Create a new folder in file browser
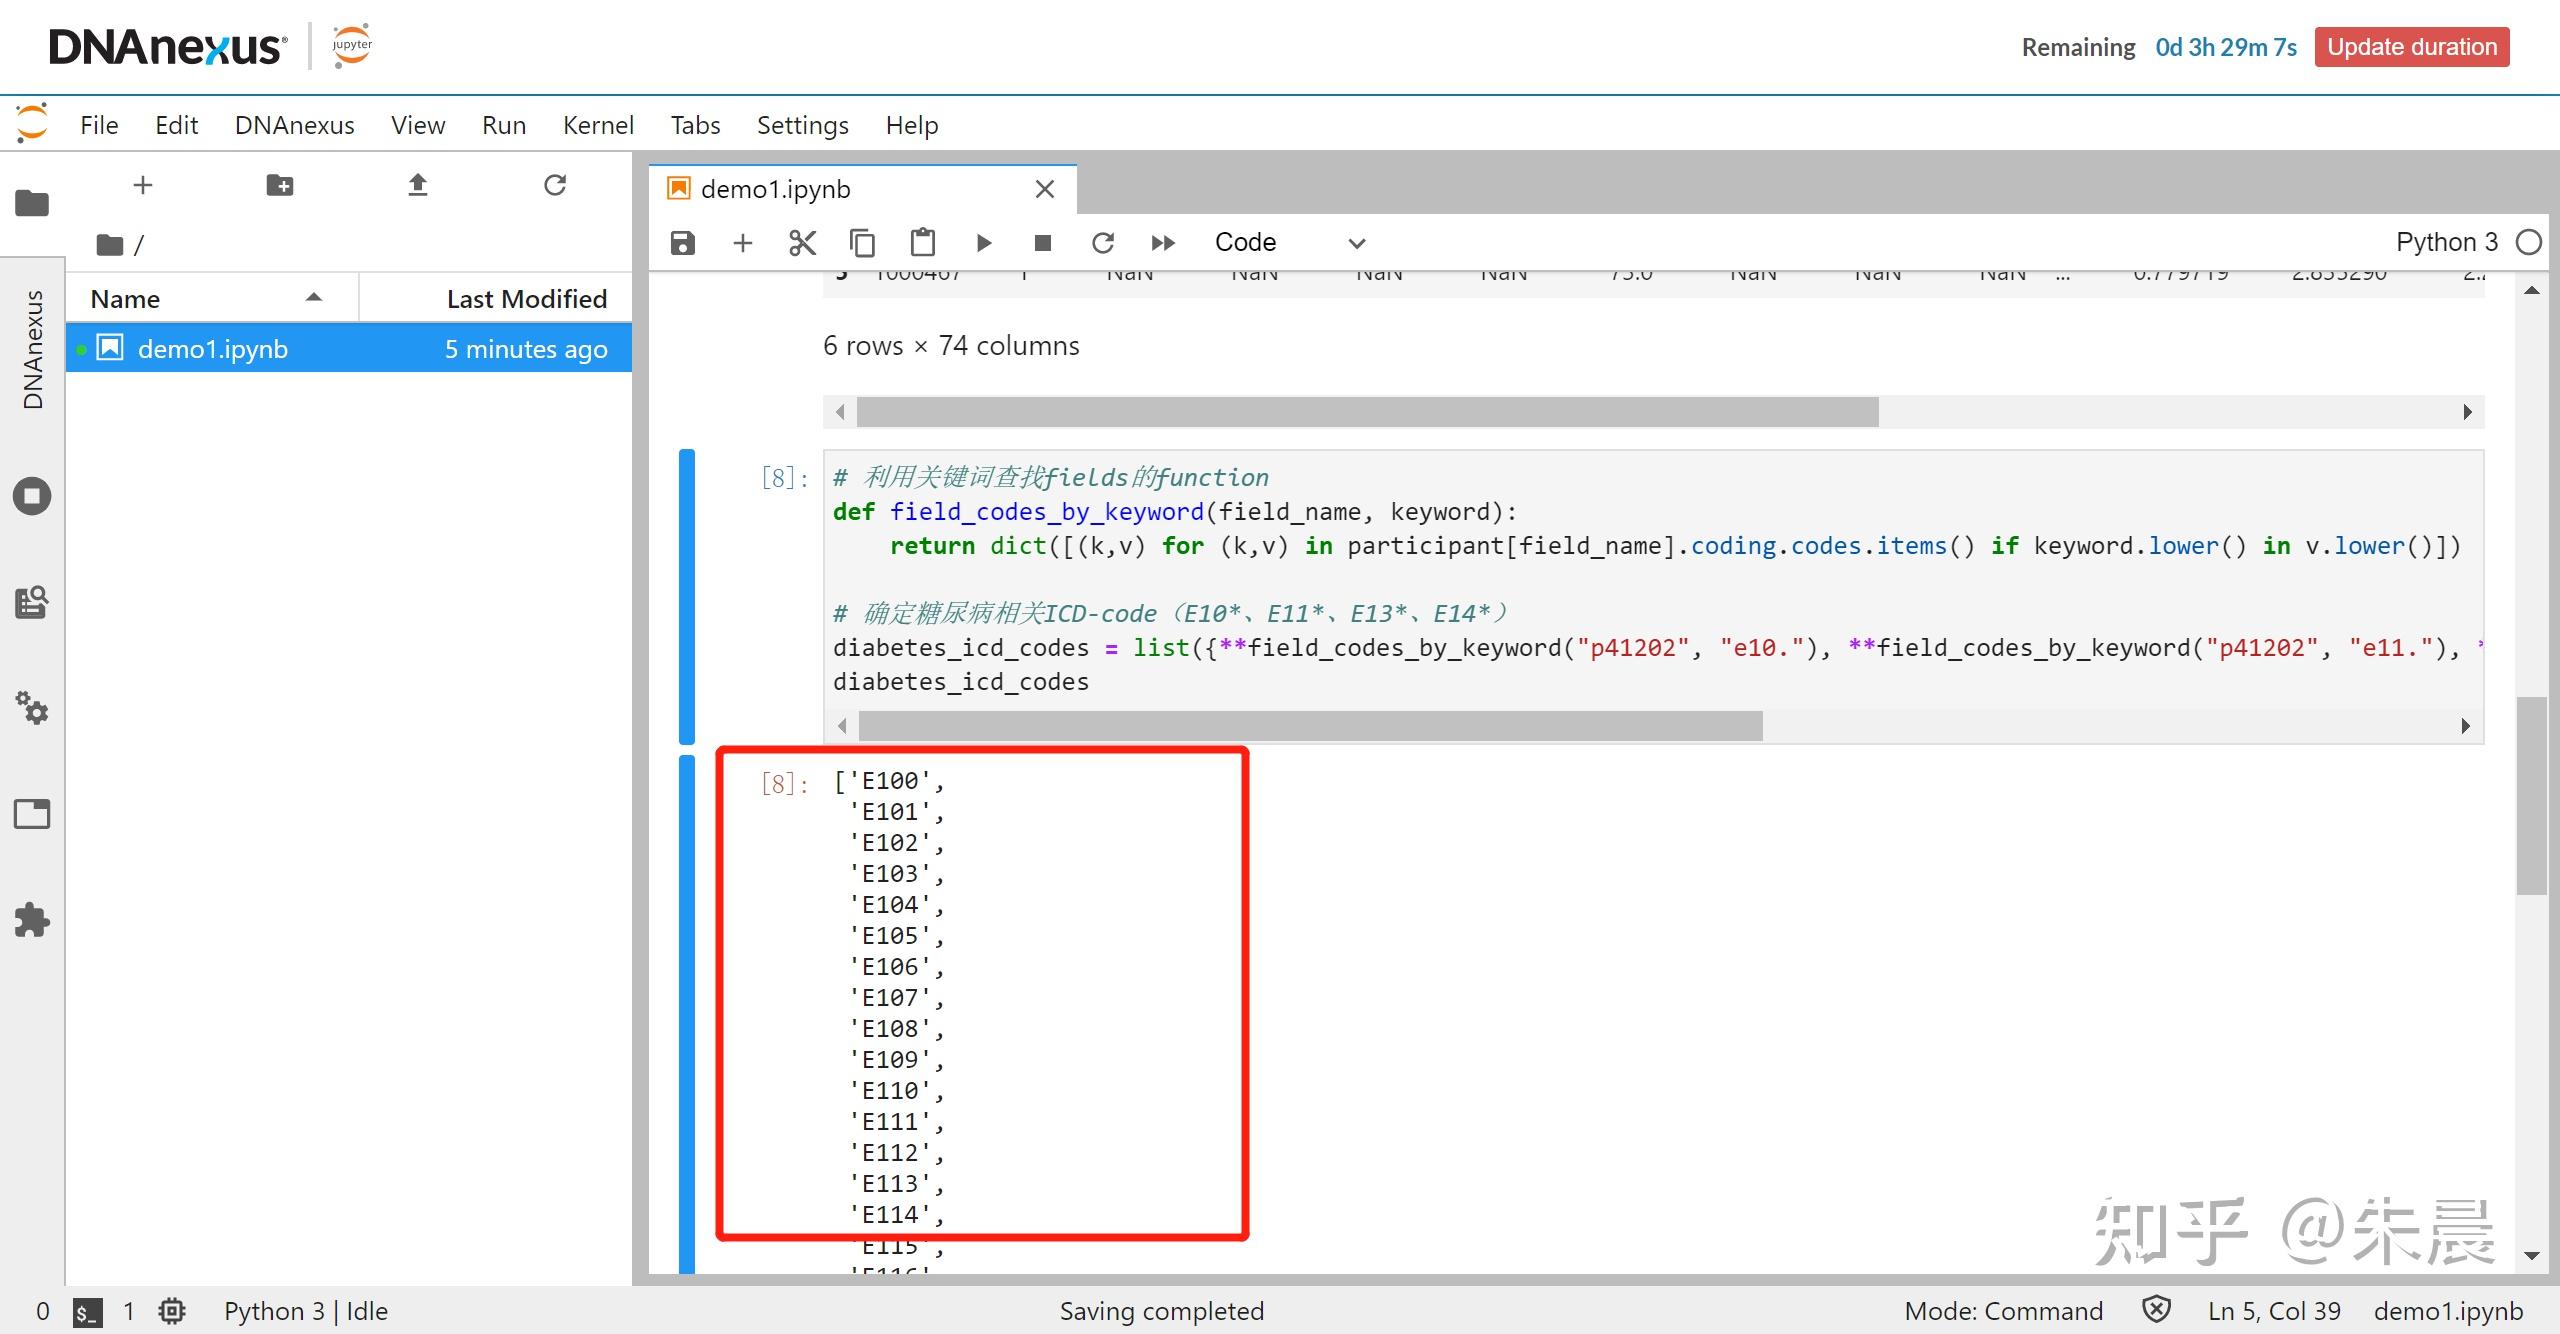 (x=280, y=185)
